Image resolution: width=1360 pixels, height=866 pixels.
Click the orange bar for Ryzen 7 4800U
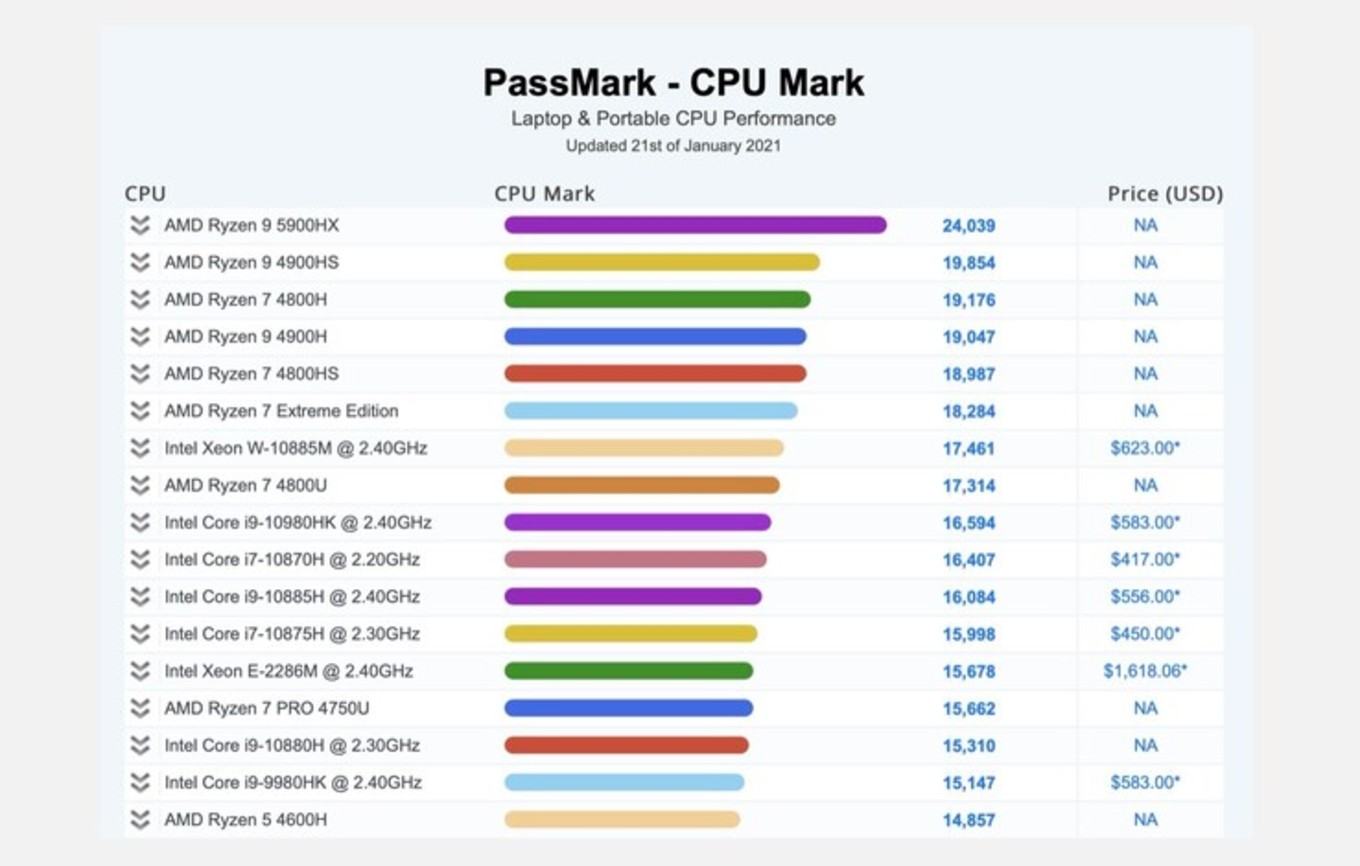click(642, 485)
